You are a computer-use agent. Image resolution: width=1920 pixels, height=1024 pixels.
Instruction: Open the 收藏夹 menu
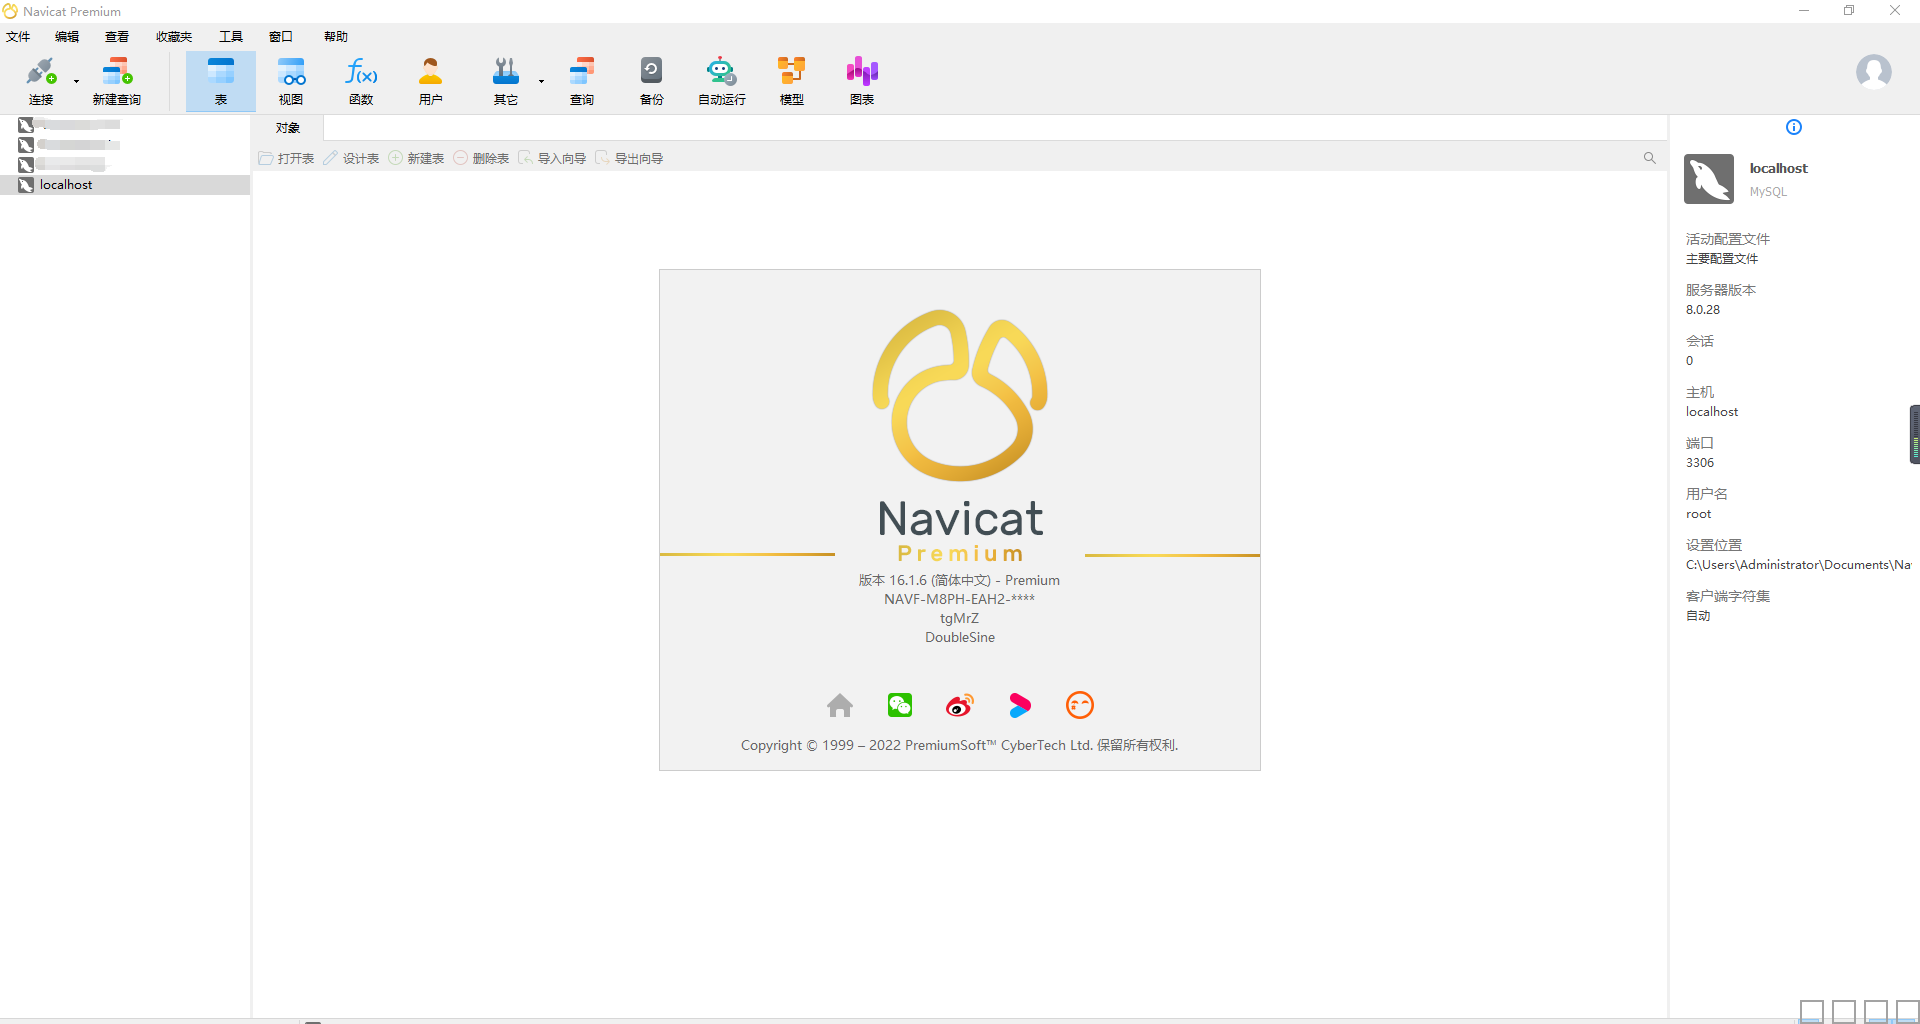pos(174,37)
